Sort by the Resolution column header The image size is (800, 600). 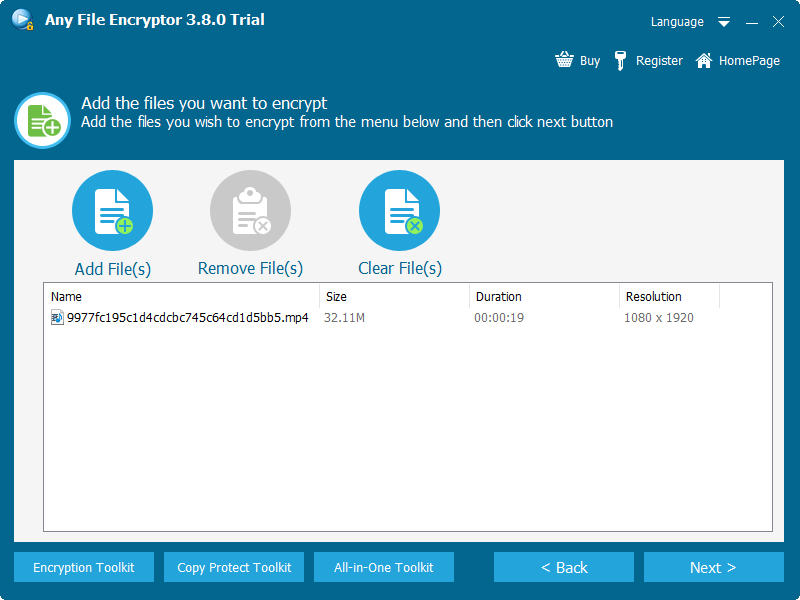669,296
